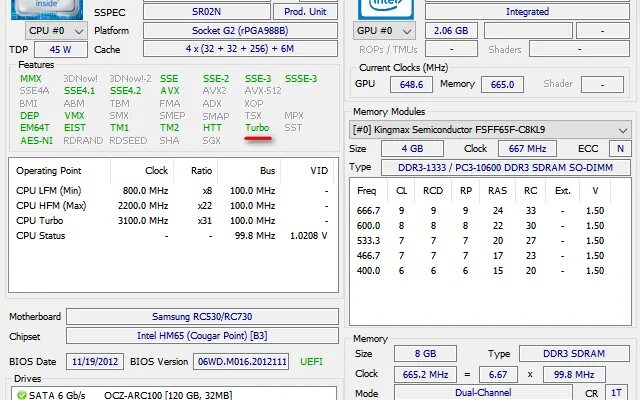The image size is (640, 400).
Task: Click the BIOS Date 11/19/2012 field
Action: (x=95, y=362)
